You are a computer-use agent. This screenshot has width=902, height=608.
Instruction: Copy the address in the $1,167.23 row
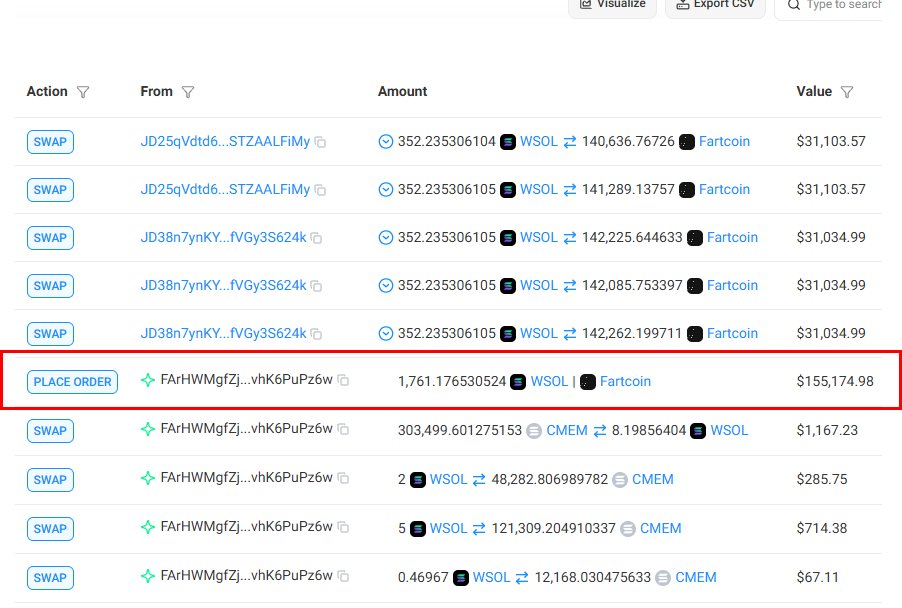[x=343, y=429]
